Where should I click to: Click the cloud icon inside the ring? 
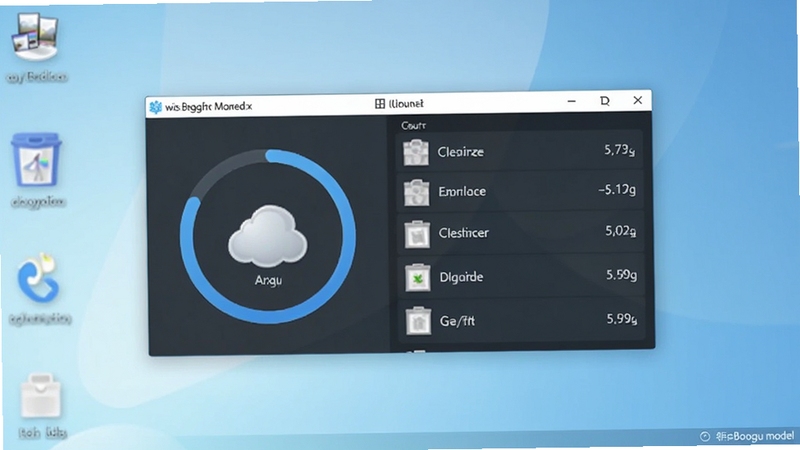click(x=267, y=236)
